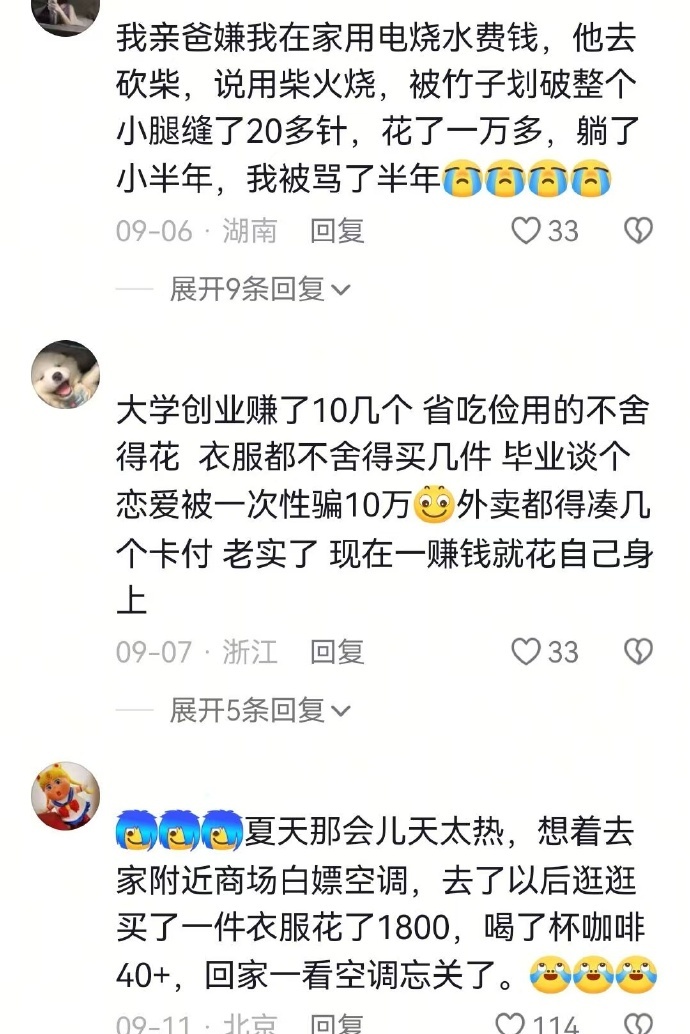The width and height of the screenshot is (690, 1034).
Task: Open the Sailor Moon doll avatar profile
Action: [x=65, y=796]
